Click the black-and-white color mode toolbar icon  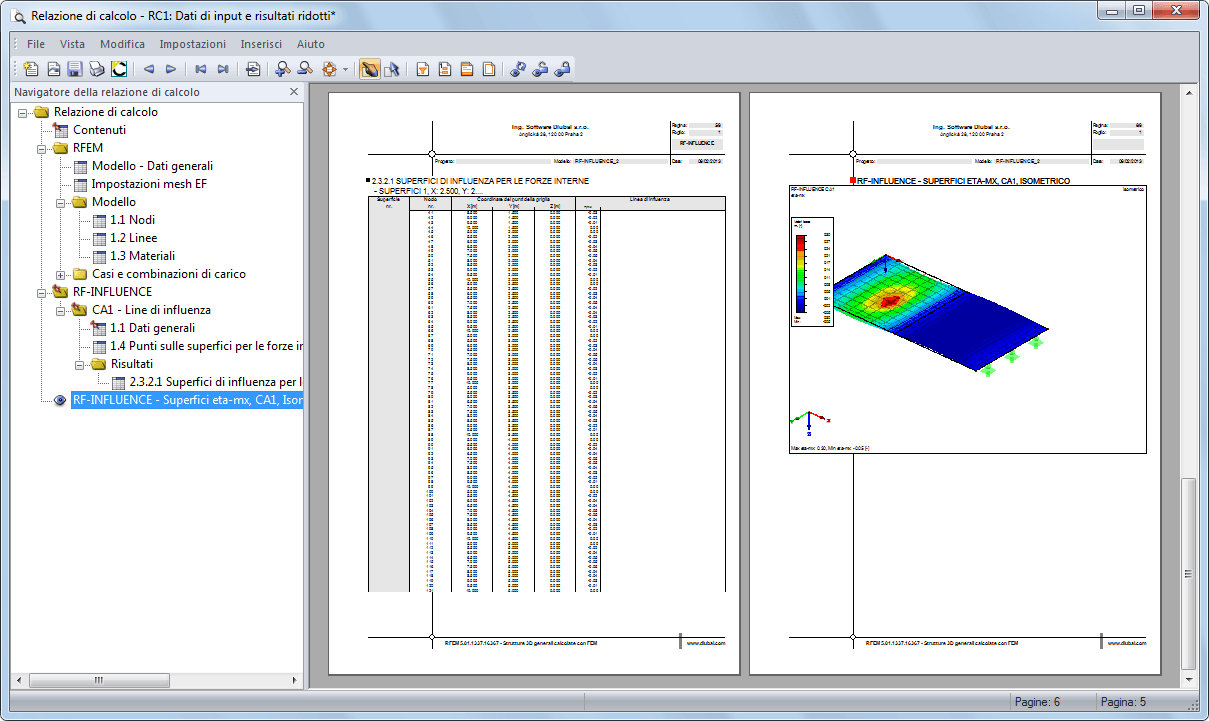tap(119, 69)
